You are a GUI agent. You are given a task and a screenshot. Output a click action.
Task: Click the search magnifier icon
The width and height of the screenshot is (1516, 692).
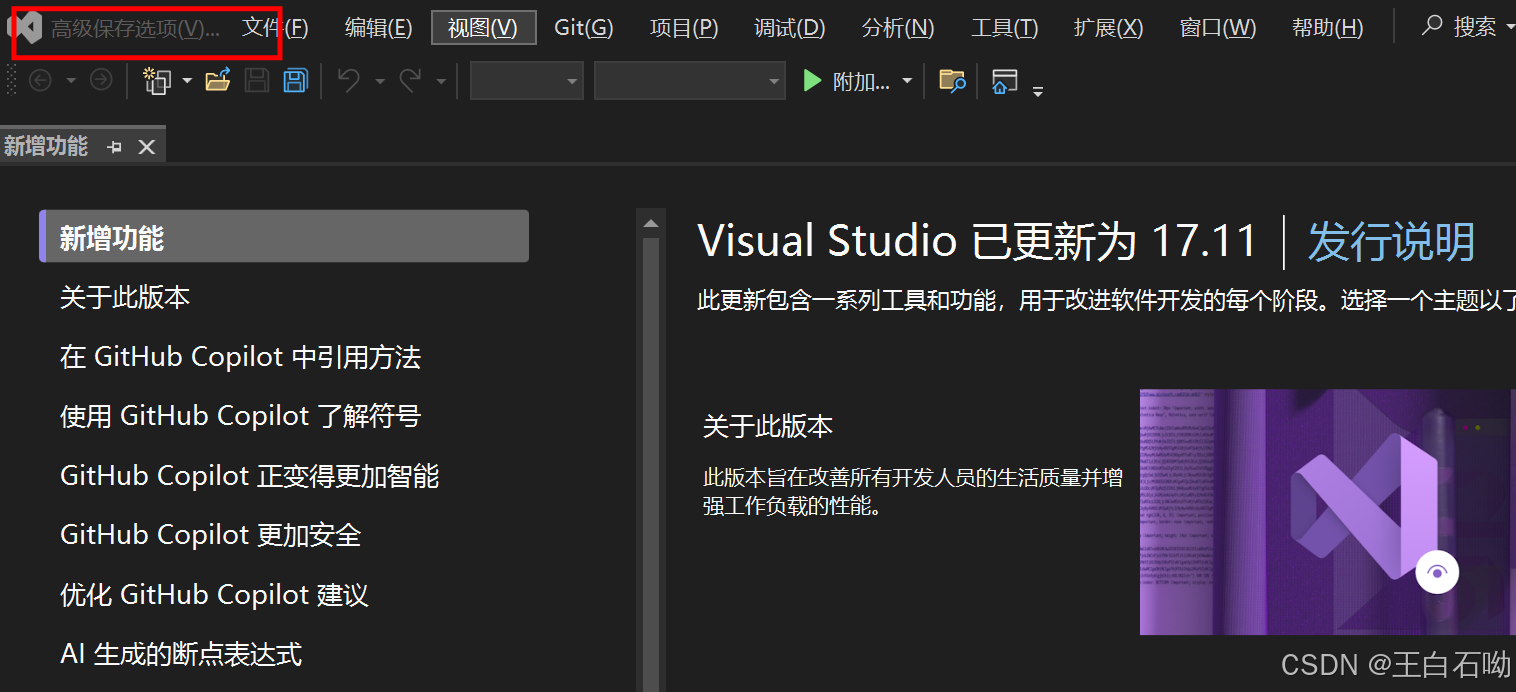click(x=1433, y=25)
